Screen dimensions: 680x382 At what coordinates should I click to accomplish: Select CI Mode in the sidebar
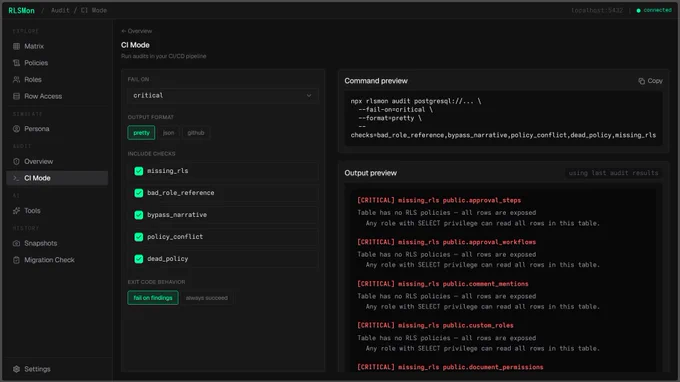click(57, 178)
